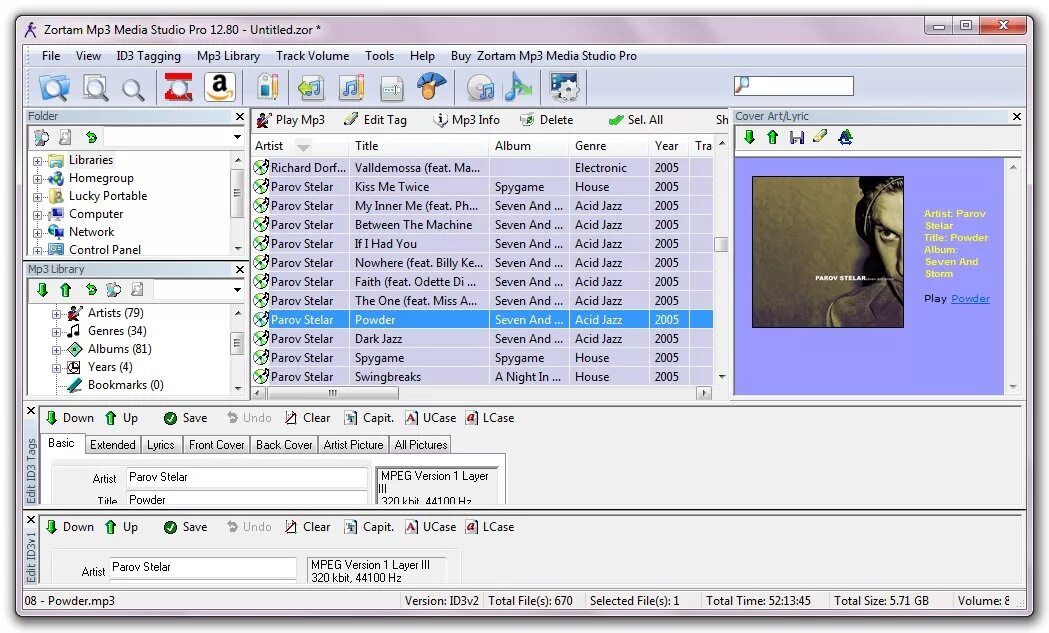
Task: Switch to the Front Cover tab
Action: pyautogui.click(x=217, y=445)
